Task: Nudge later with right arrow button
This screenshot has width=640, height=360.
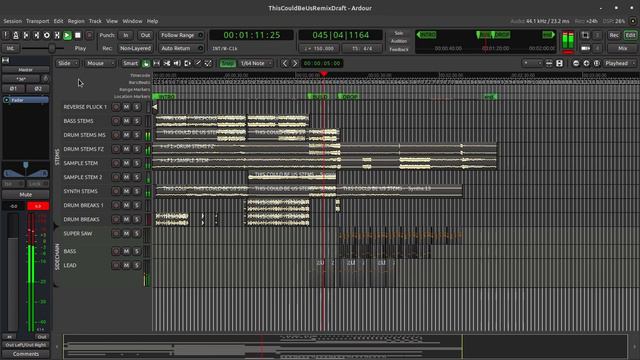Action: (x=295, y=63)
